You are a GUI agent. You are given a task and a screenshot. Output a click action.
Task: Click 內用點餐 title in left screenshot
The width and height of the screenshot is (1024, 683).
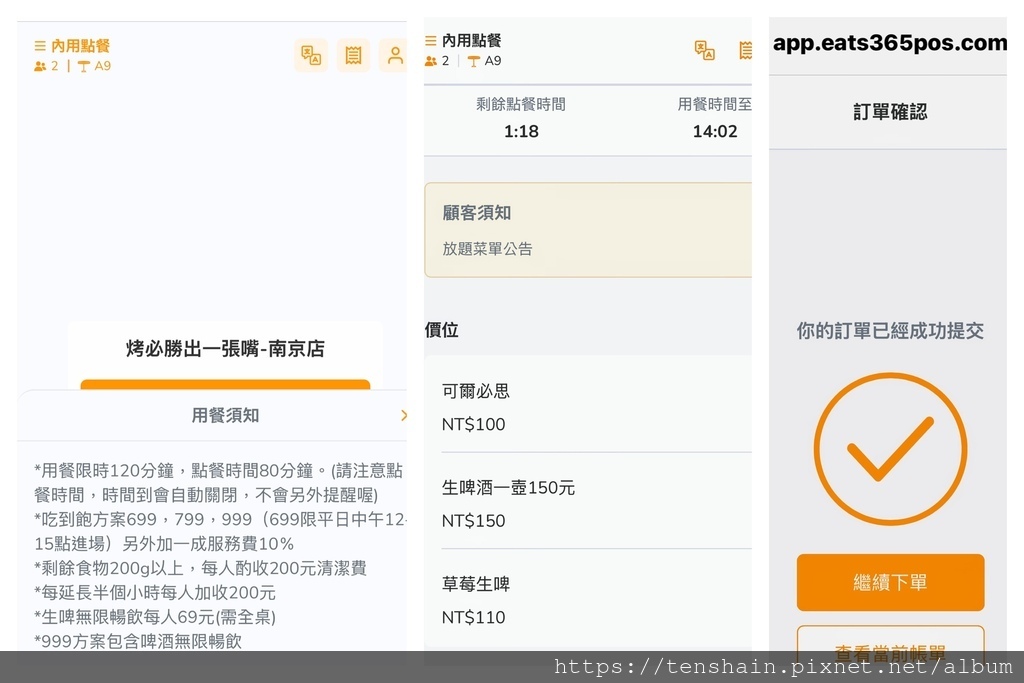(x=80, y=46)
